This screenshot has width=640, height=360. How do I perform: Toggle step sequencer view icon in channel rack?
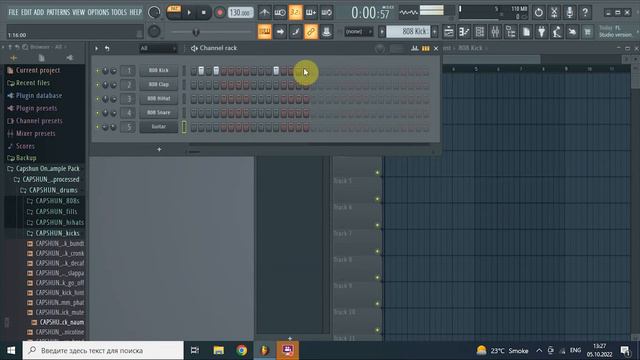425,48
